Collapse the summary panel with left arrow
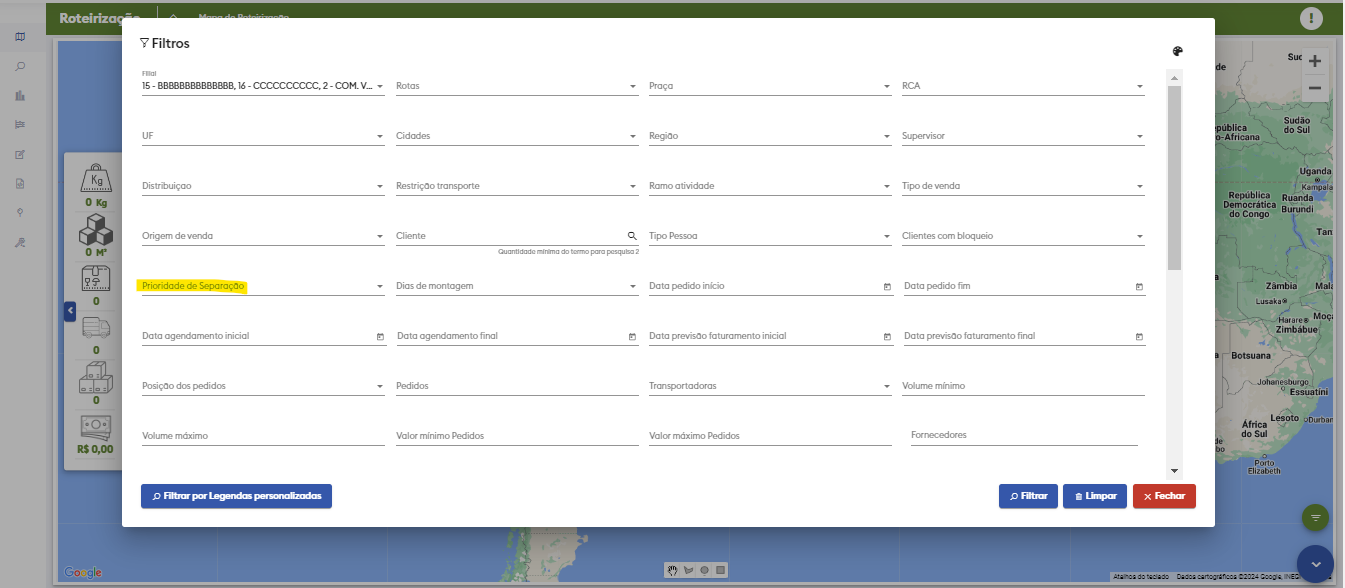This screenshot has height=588, width=1345. click(x=70, y=311)
